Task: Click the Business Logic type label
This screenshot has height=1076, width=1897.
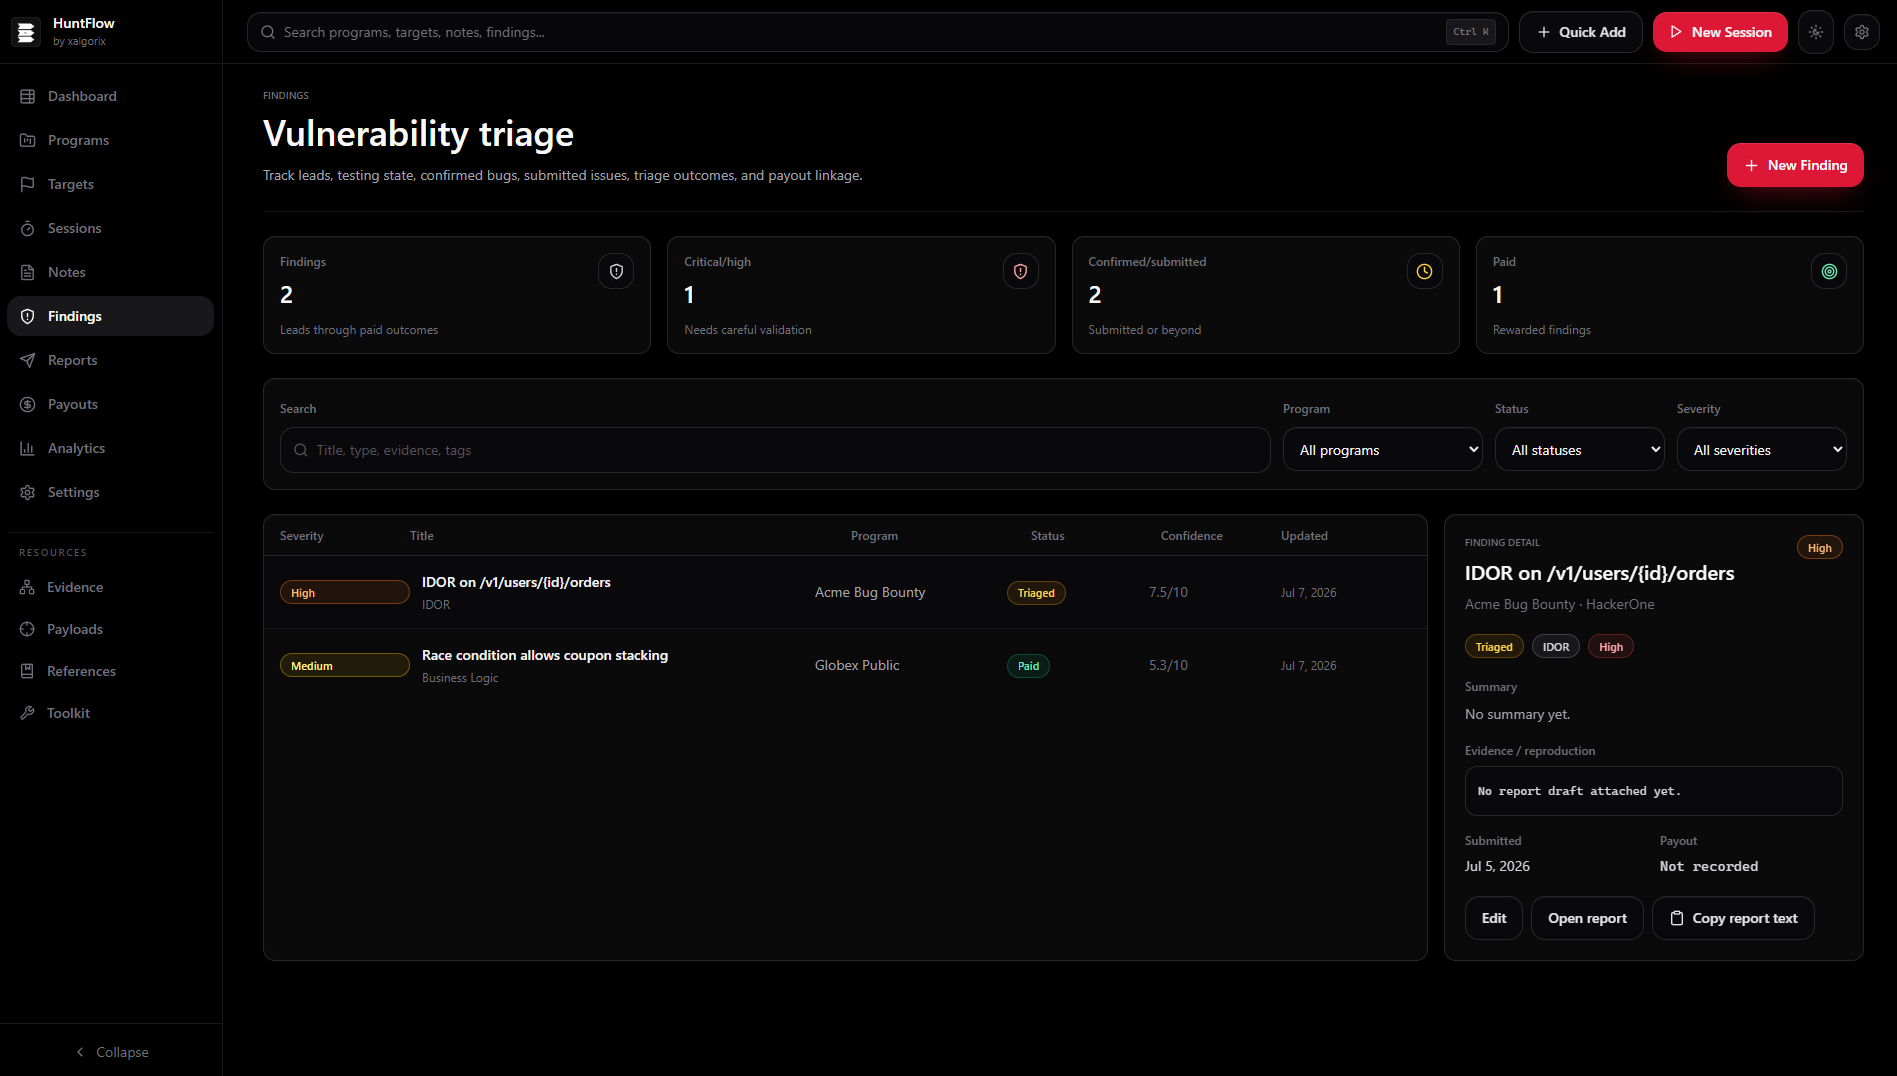Action: [459, 678]
